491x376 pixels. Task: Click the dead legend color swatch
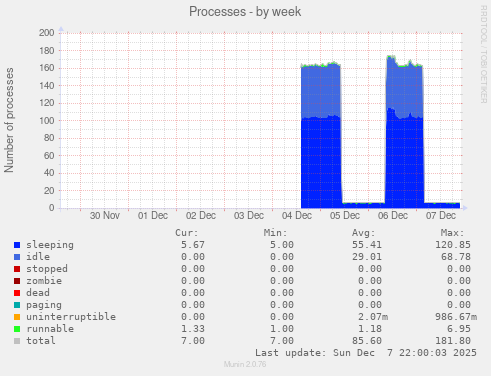(17, 293)
